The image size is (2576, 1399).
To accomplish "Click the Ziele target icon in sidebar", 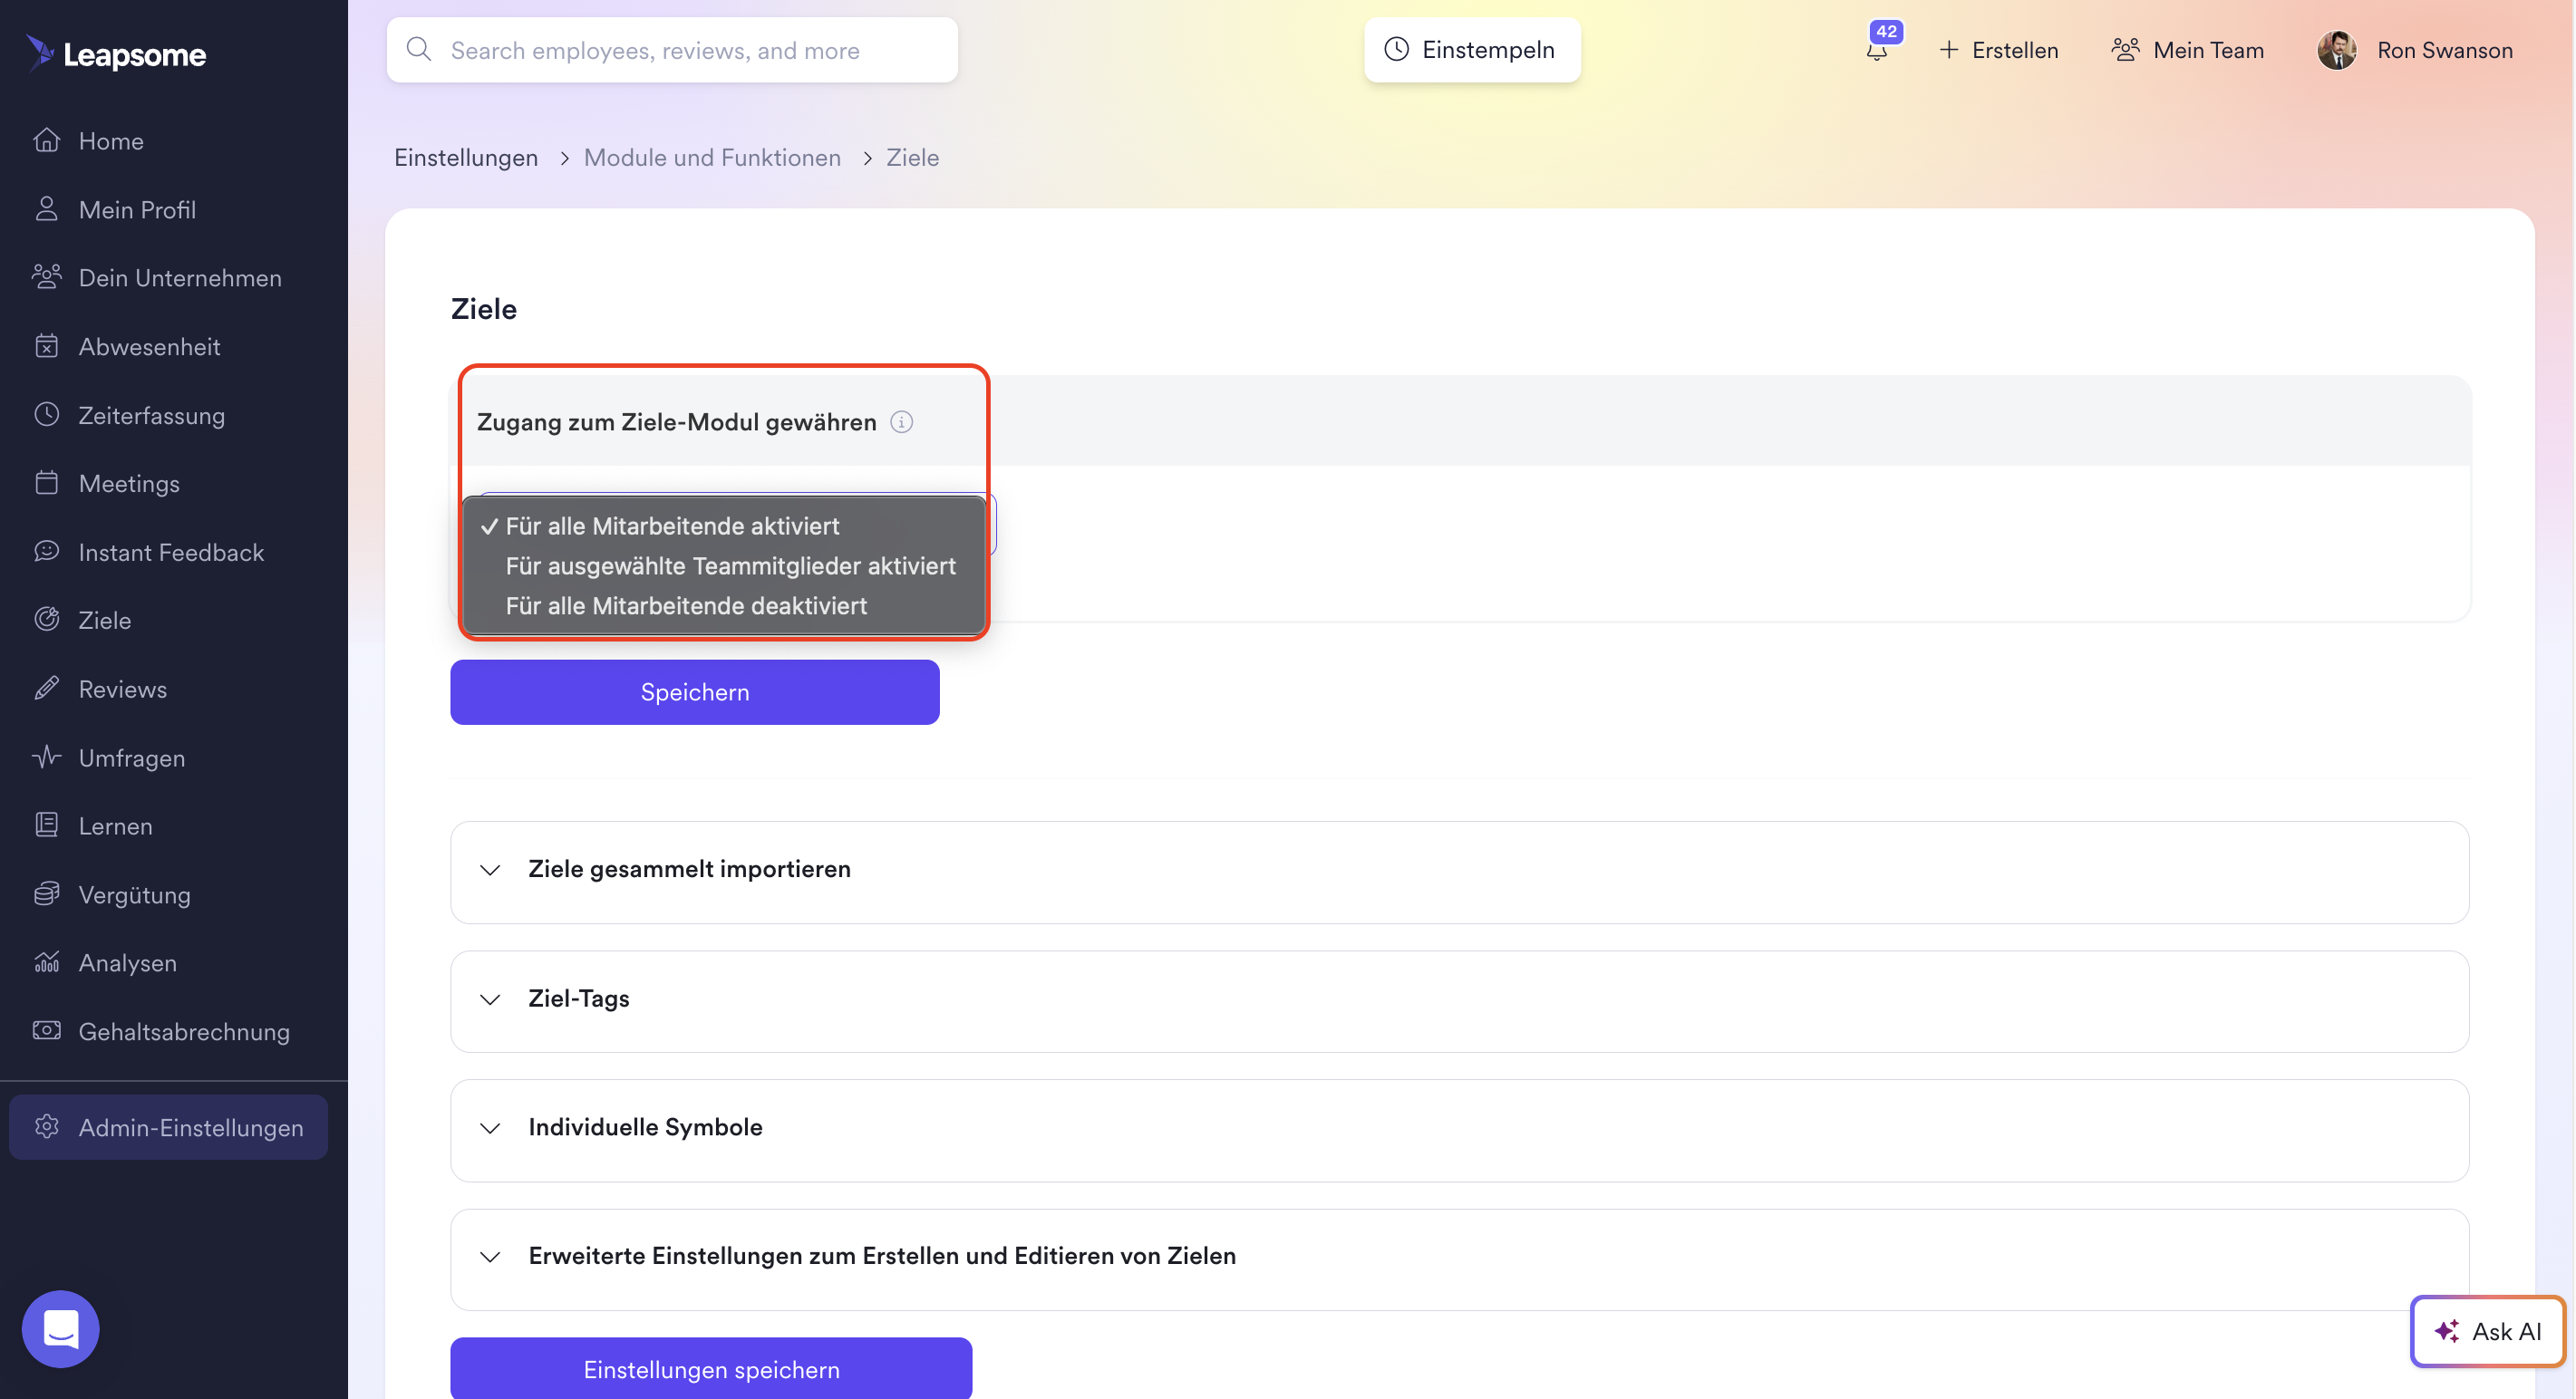I will pos(47,620).
